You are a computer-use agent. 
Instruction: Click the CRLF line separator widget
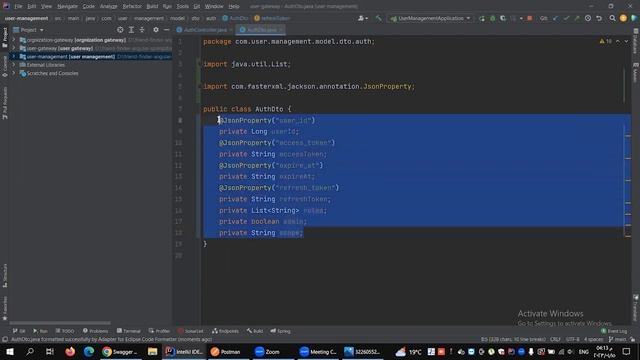[x=555, y=340]
